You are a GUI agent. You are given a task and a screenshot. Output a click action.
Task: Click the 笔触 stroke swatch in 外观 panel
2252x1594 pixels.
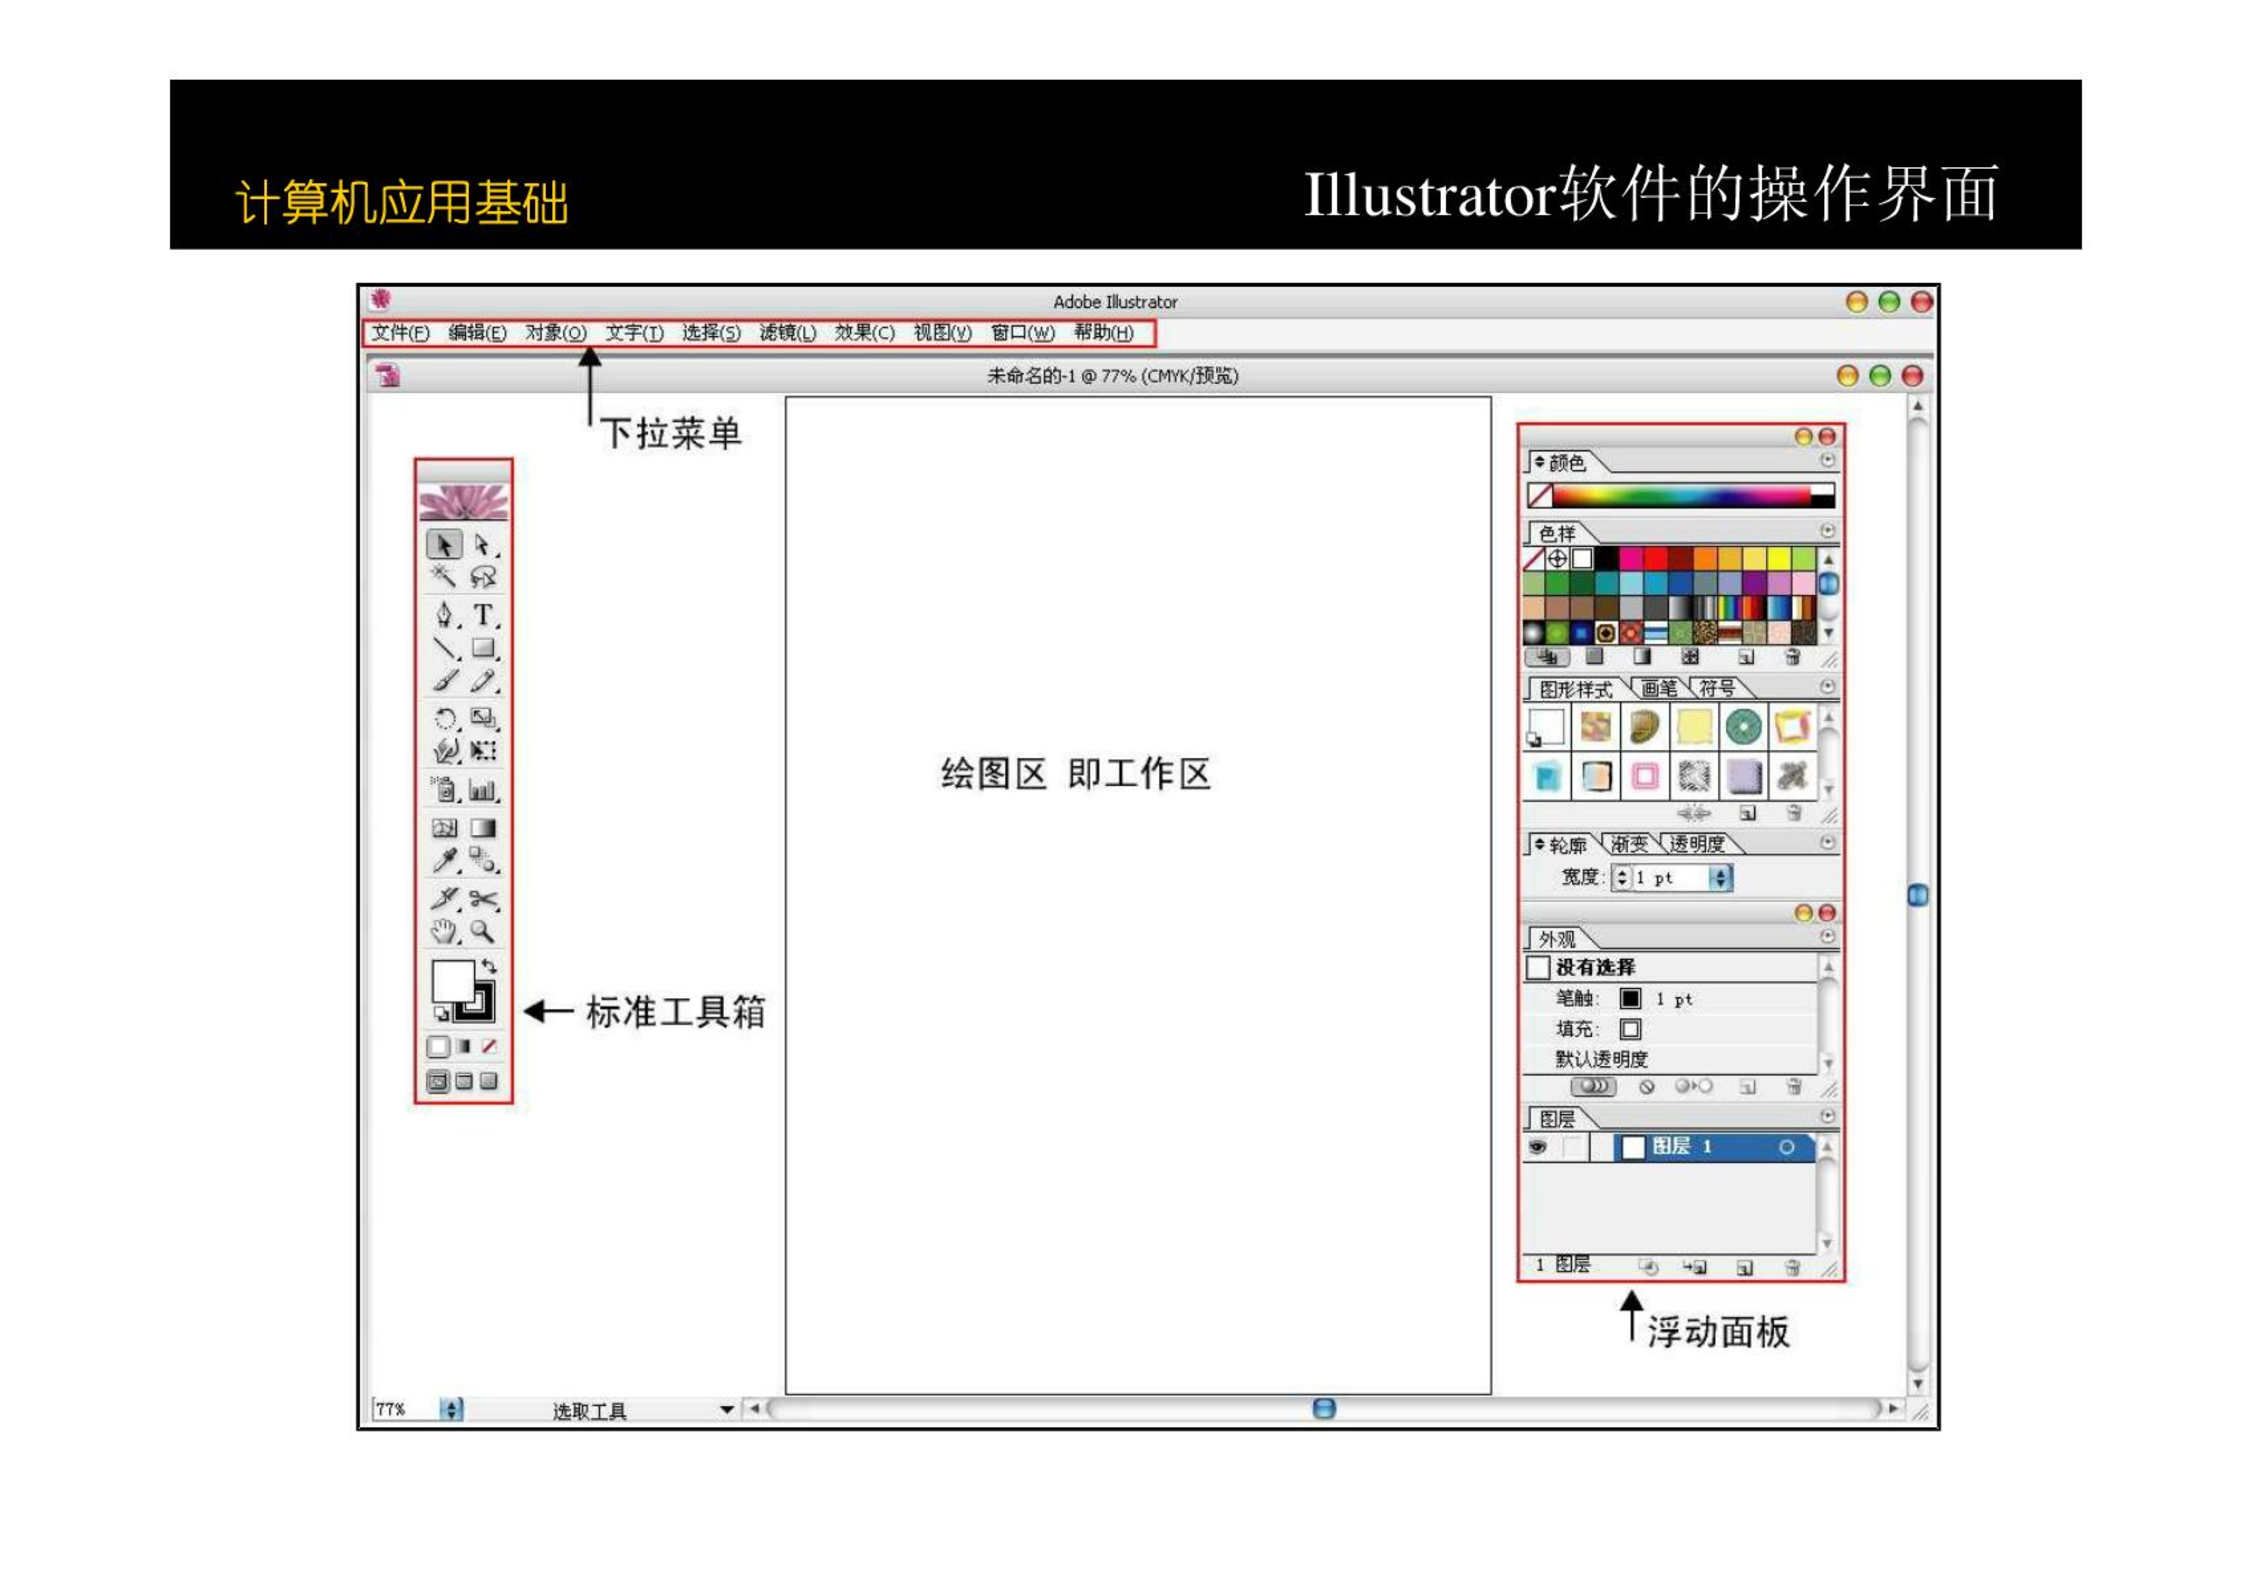1629,998
